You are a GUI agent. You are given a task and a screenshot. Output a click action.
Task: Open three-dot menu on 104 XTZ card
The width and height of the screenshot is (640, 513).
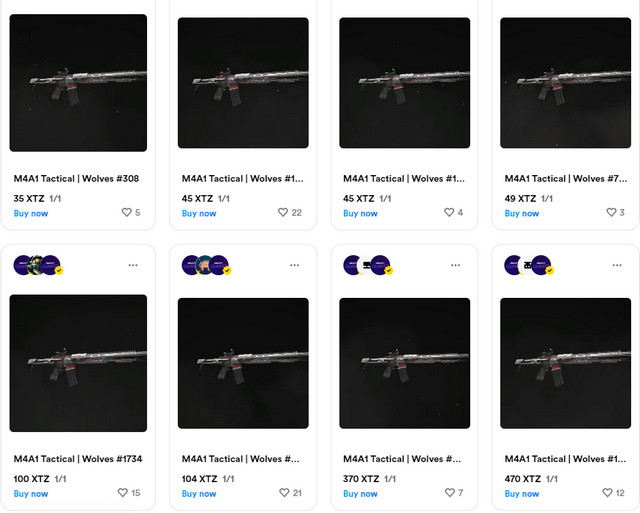[x=294, y=266]
